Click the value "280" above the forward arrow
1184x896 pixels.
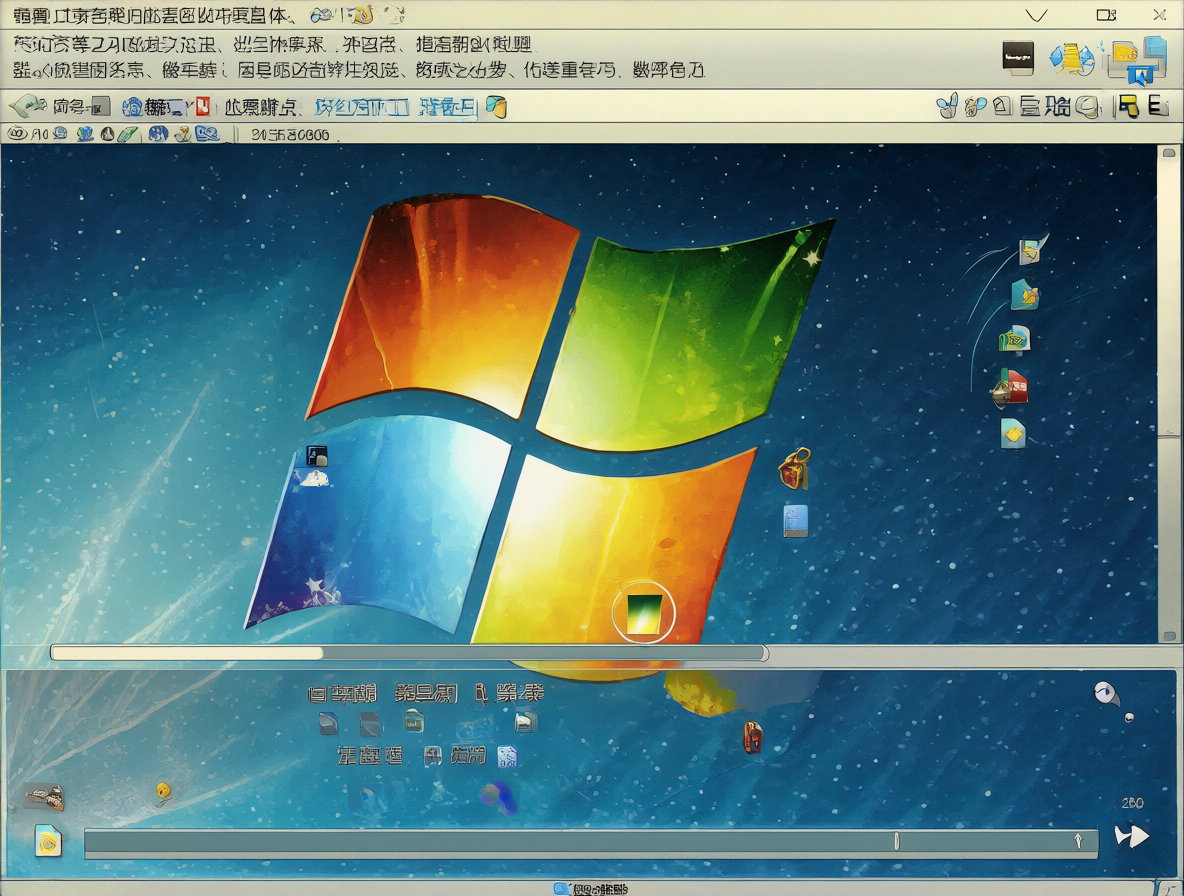coord(1132,803)
